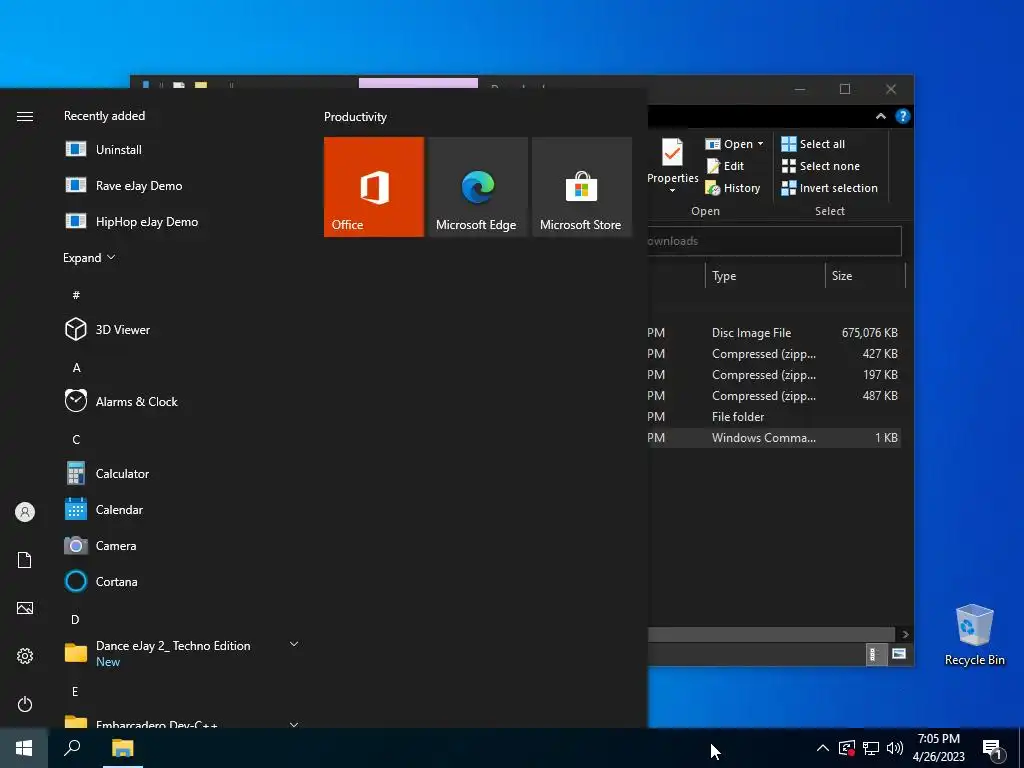Viewport: 1024px width, 768px height.
Task: Click Explorer's horizontal scrollbar track
Action: click(x=771, y=634)
